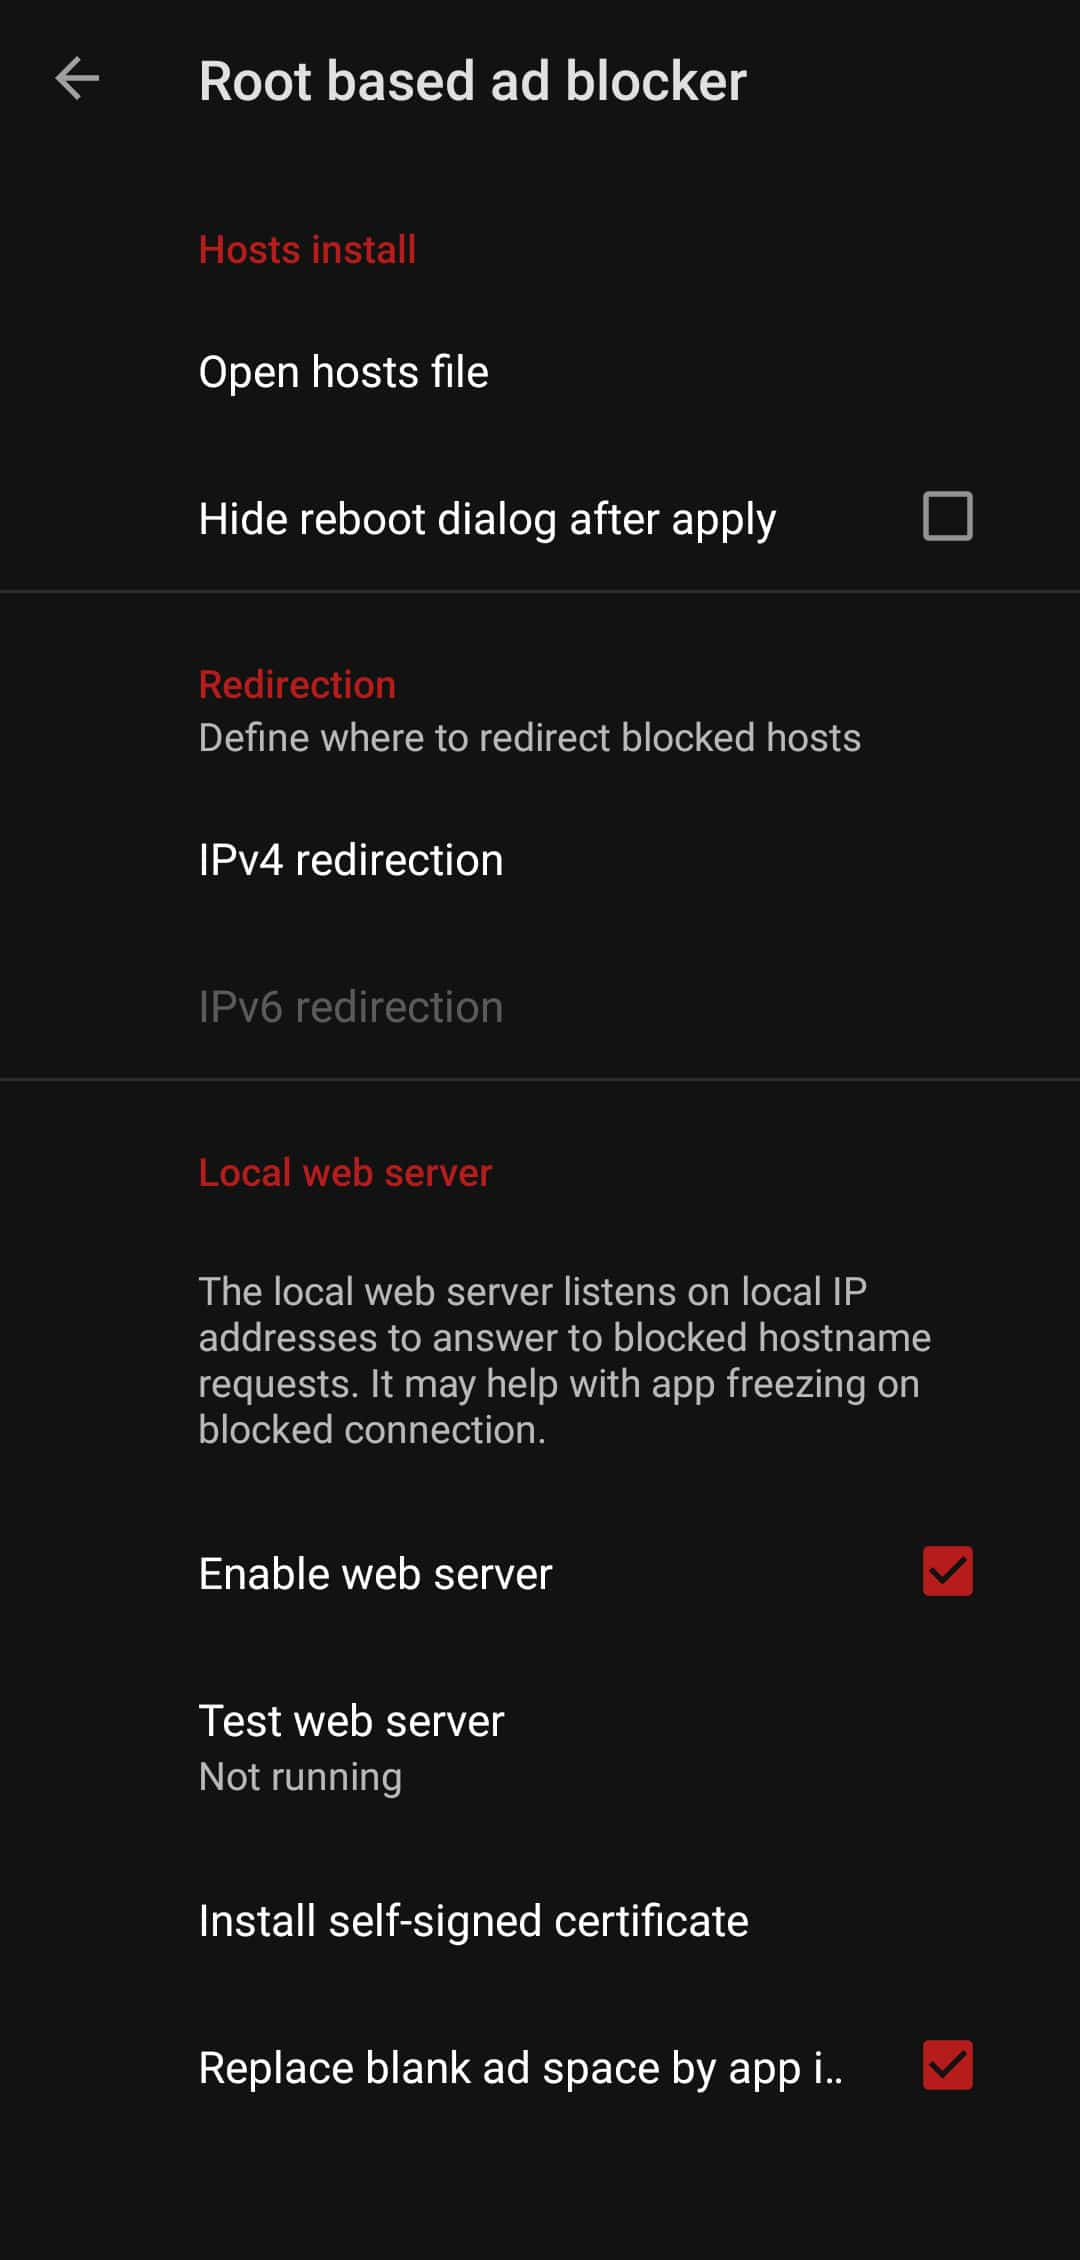Tap the greyed-out IPv6 redirection entry
This screenshot has width=1080, height=2260.
[350, 1007]
